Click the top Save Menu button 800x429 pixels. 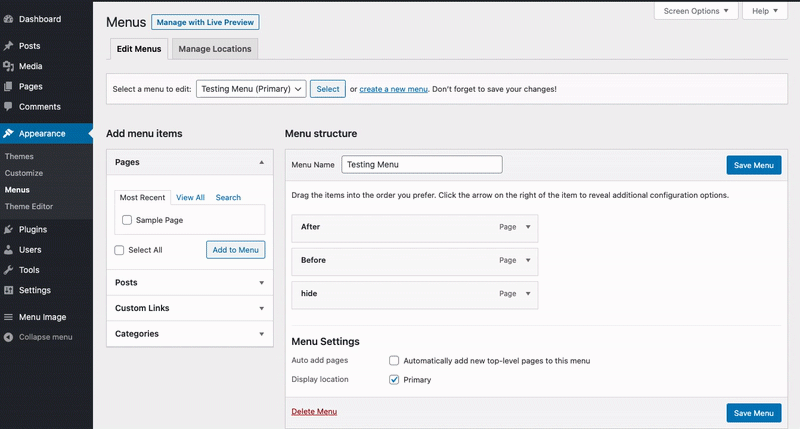[x=754, y=165]
